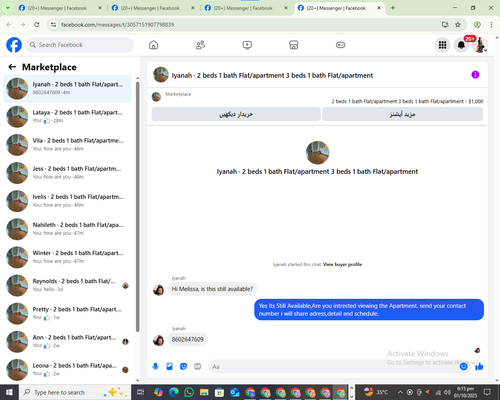
Task: Bookmark this page with the star
Action: click(x=458, y=25)
